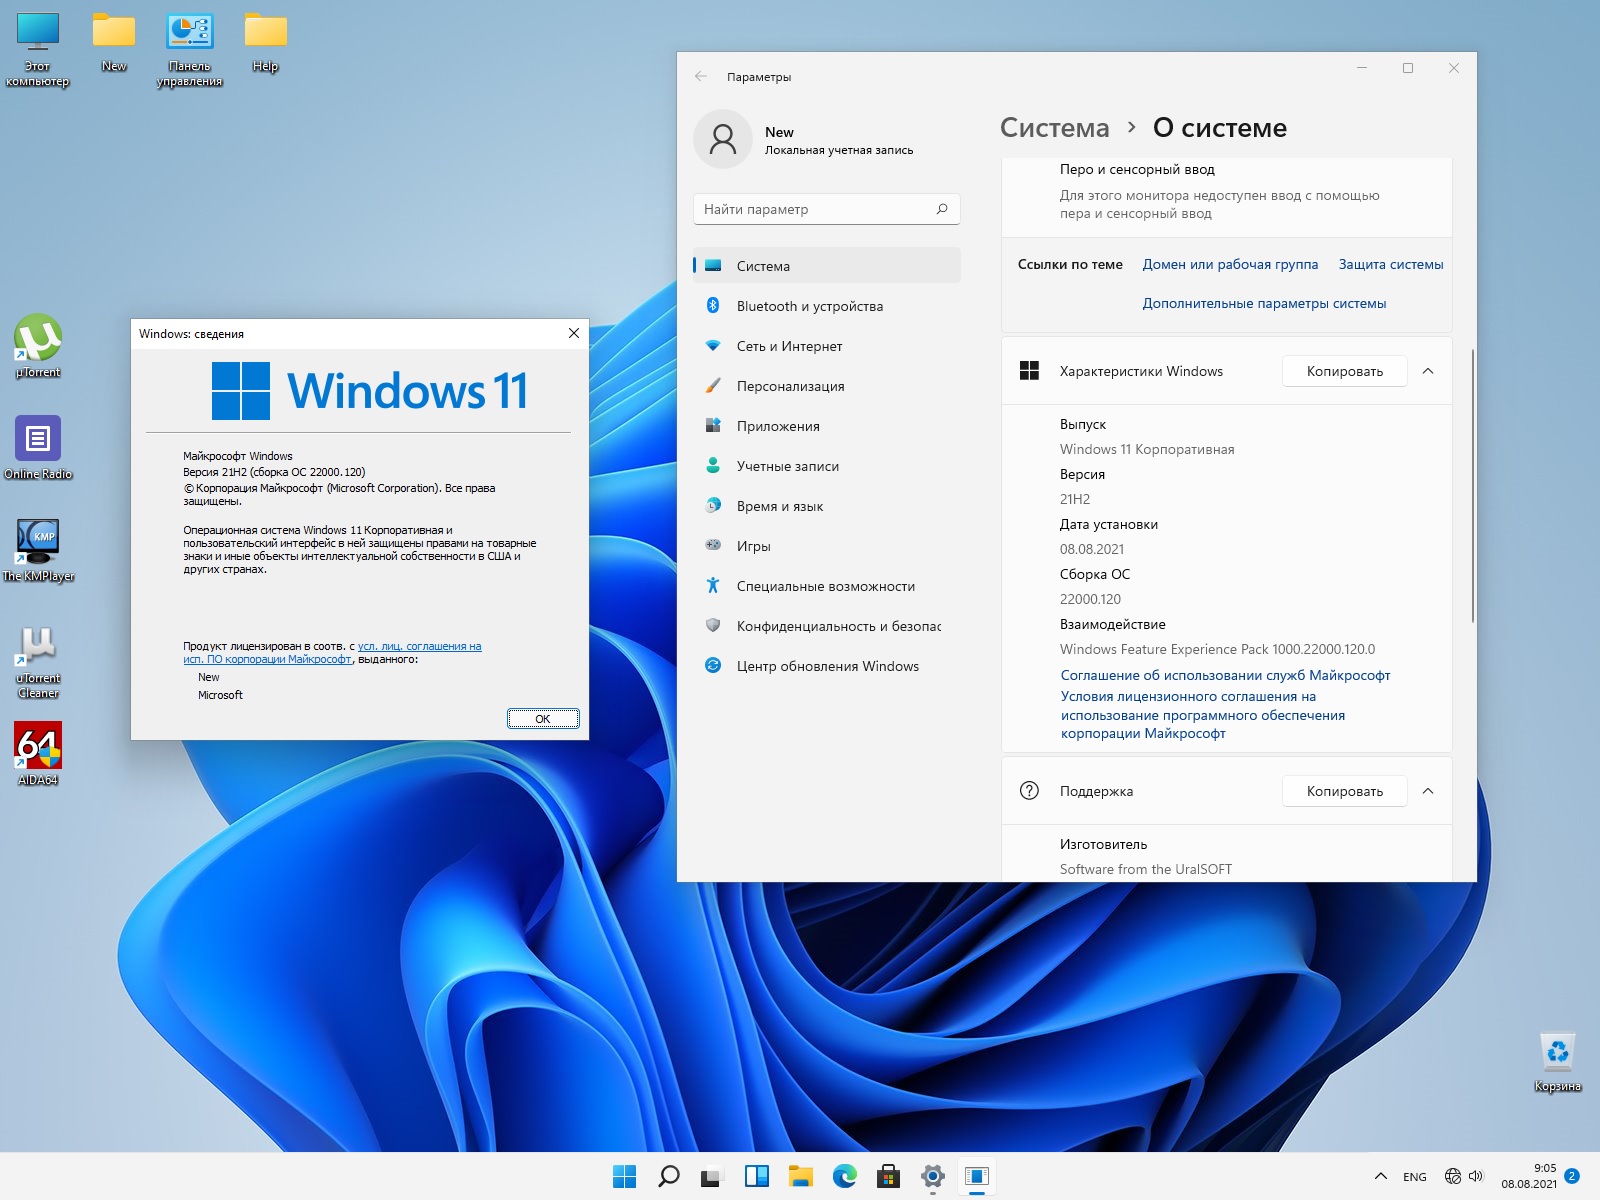Open 'Соглашение об использовании служб Майкрософт' link

[x=1225, y=675]
